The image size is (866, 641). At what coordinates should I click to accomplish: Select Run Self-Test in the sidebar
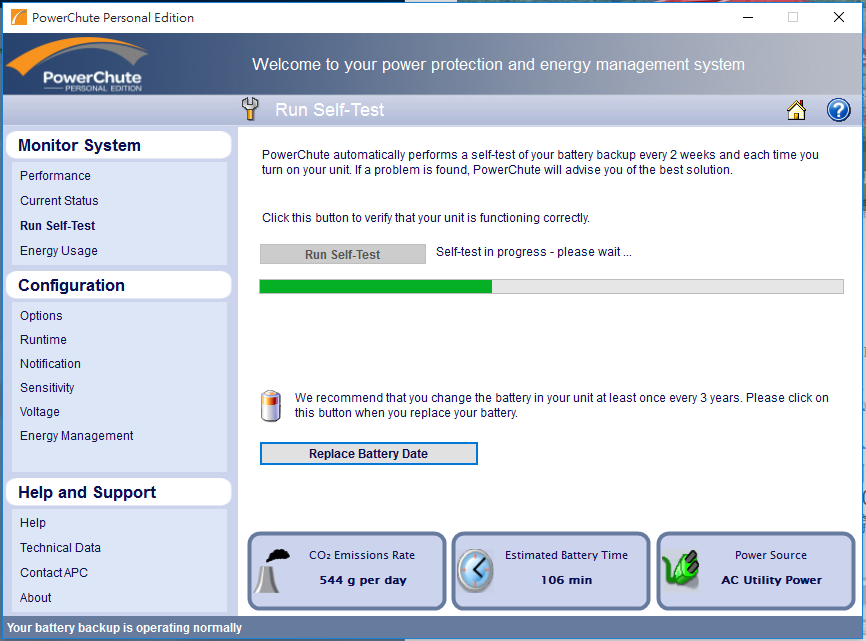tap(57, 225)
